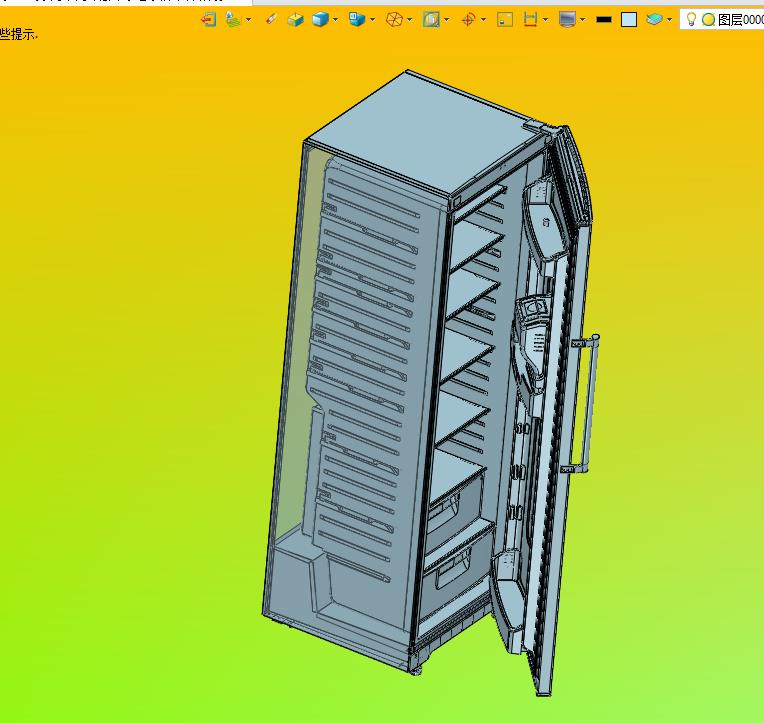Viewport: 764px width, 723px height.
Task: Open the scene environment tool icon
Action: tap(233, 19)
